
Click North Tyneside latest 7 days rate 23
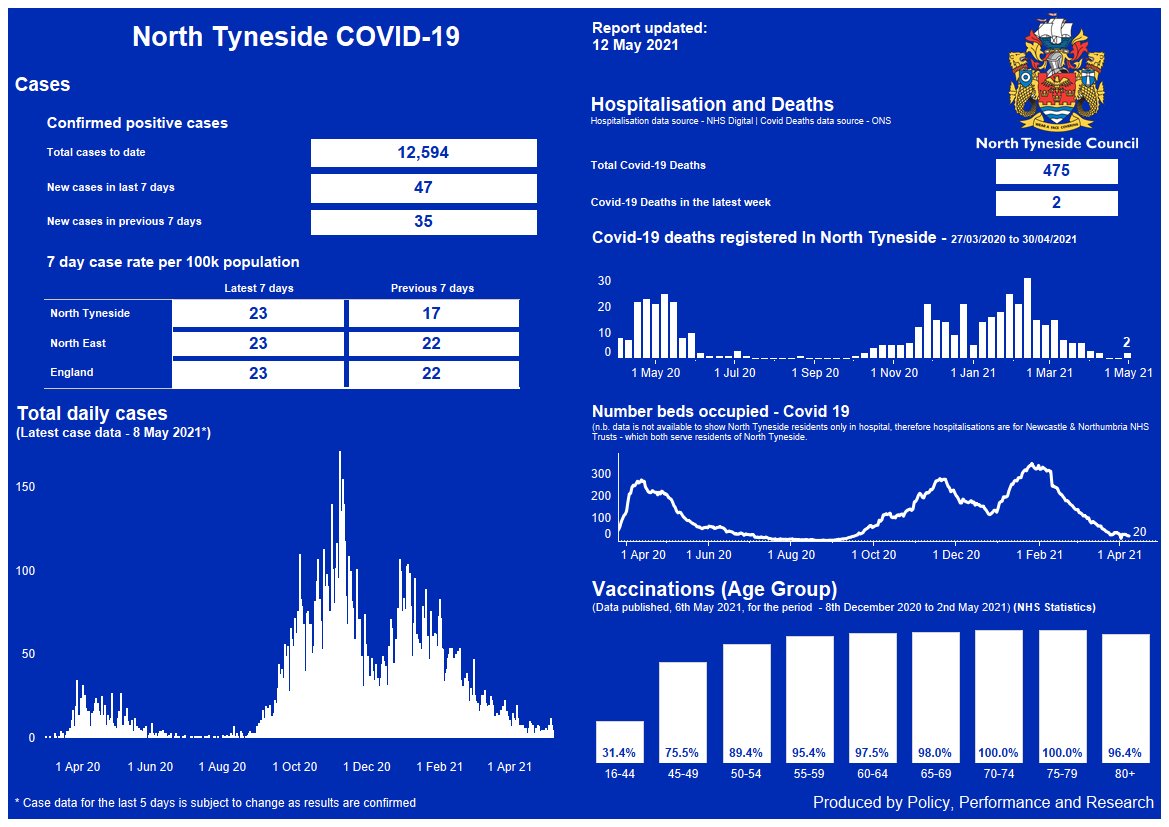(x=258, y=313)
